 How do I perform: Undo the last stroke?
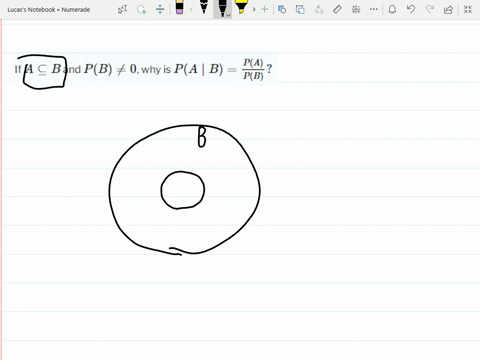pos(411,9)
